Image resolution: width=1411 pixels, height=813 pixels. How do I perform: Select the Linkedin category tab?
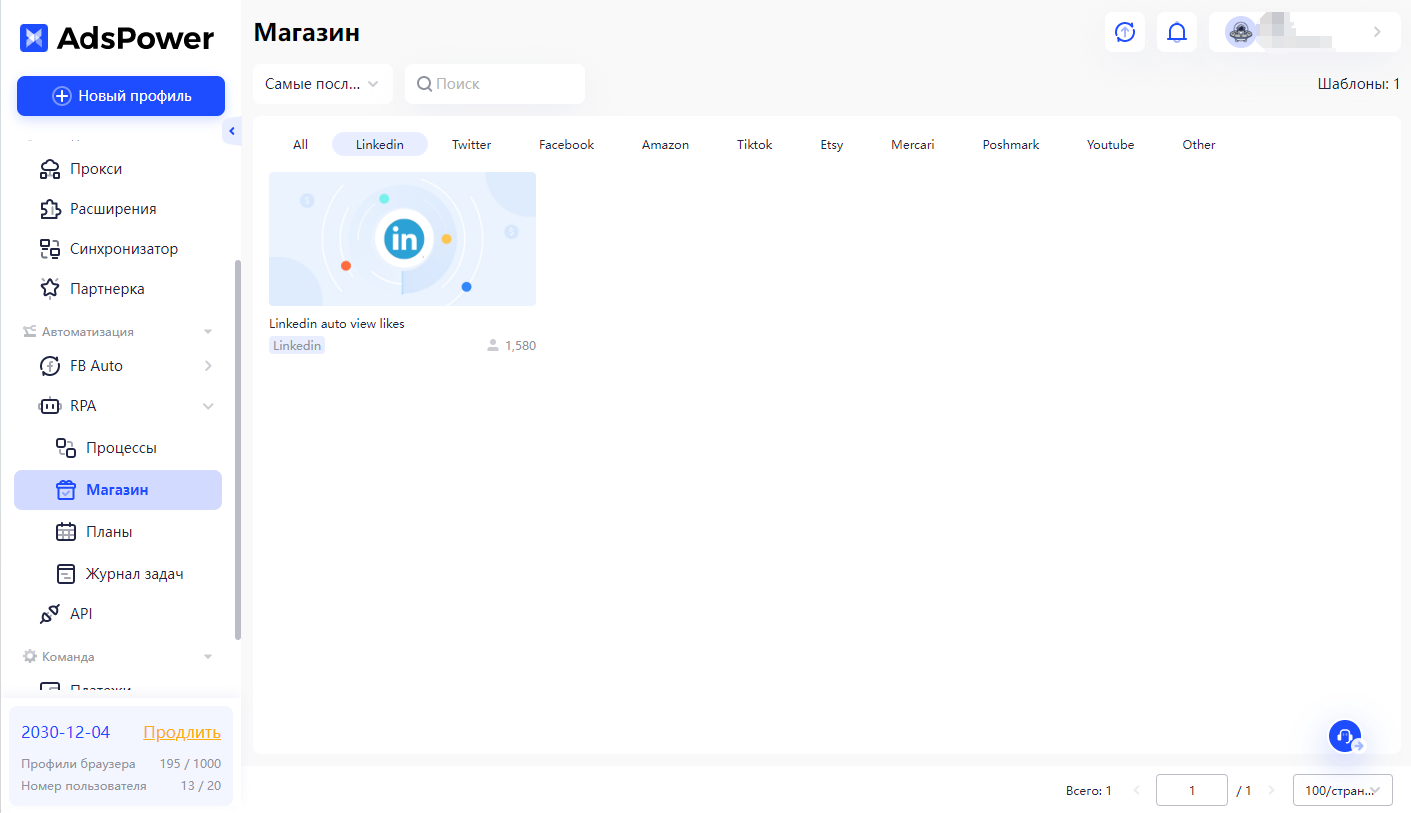click(x=380, y=145)
